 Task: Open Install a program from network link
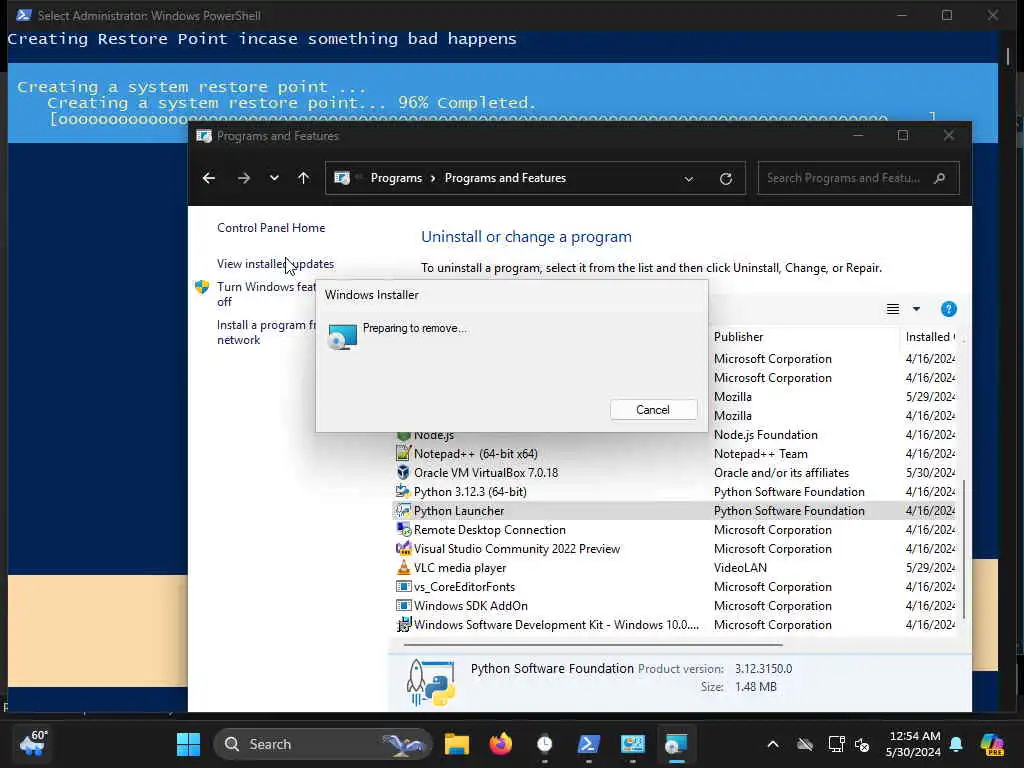pyautogui.click(x=266, y=332)
